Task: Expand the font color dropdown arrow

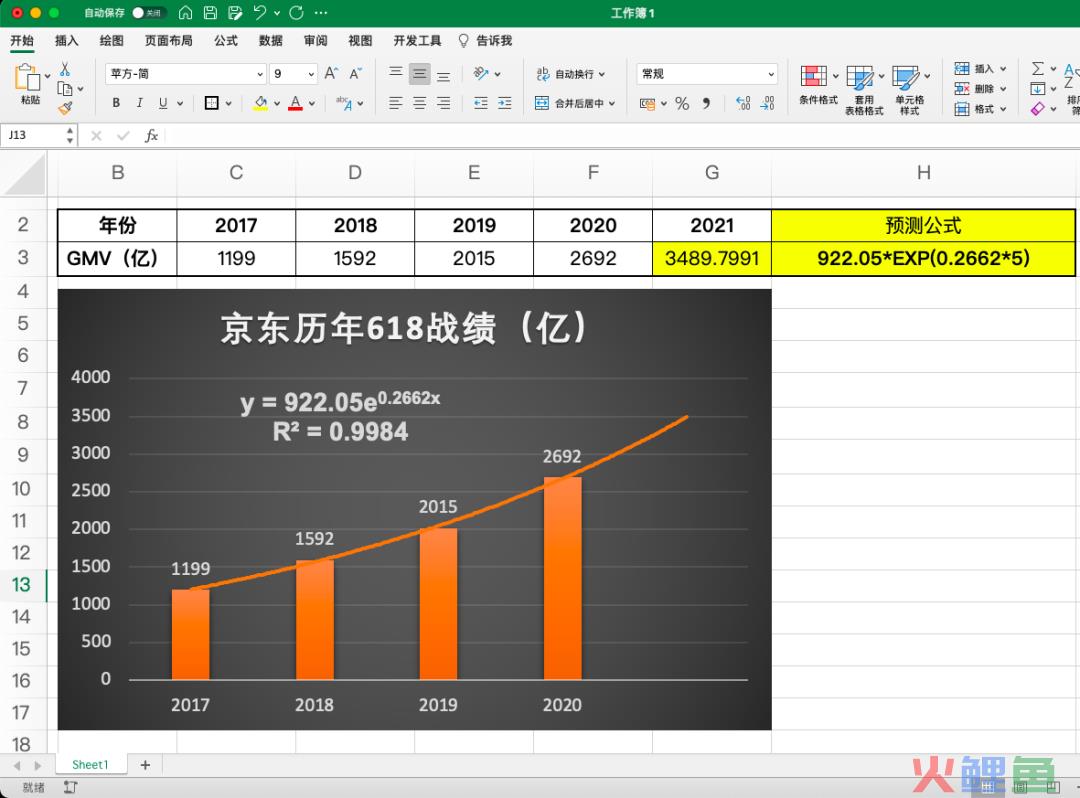Action: pos(312,104)
